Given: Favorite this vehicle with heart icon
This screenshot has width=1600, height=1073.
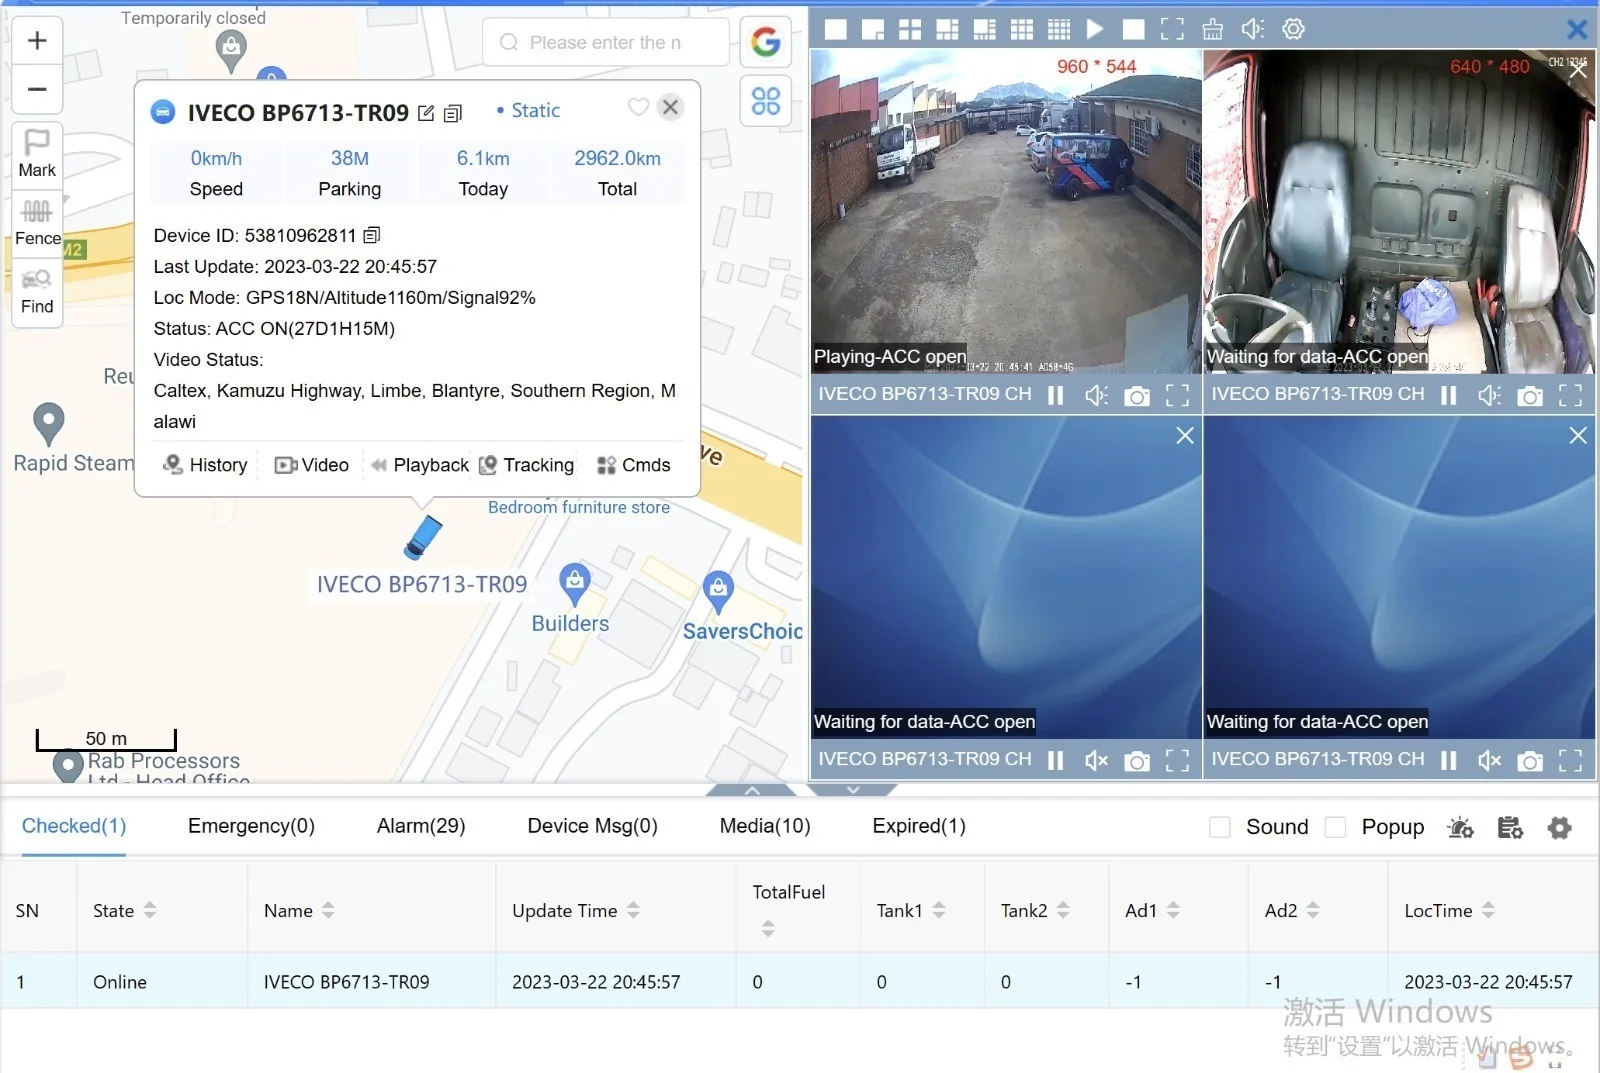Looking at the screenshot, I should pyautogui.click(x=638, y=107).
